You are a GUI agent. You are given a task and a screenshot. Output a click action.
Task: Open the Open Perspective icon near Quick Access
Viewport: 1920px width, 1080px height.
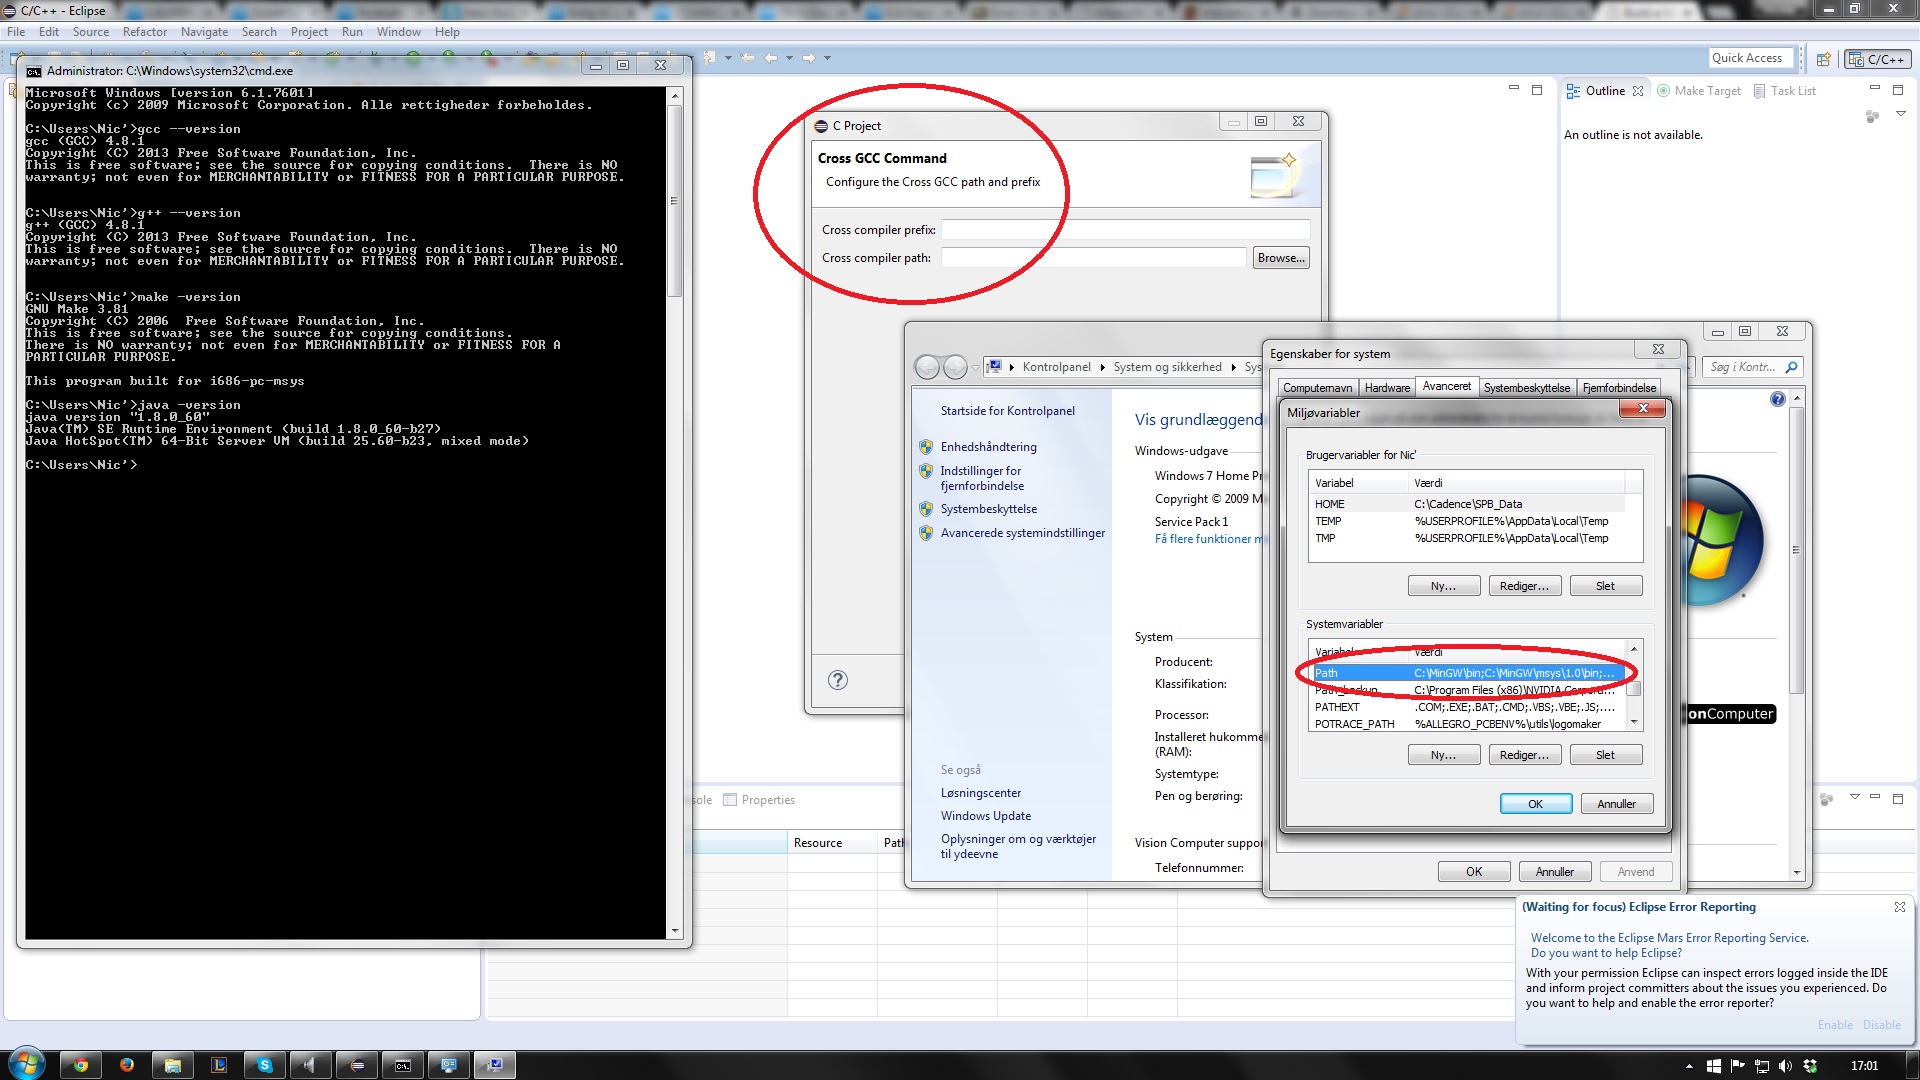[1823, 59]
